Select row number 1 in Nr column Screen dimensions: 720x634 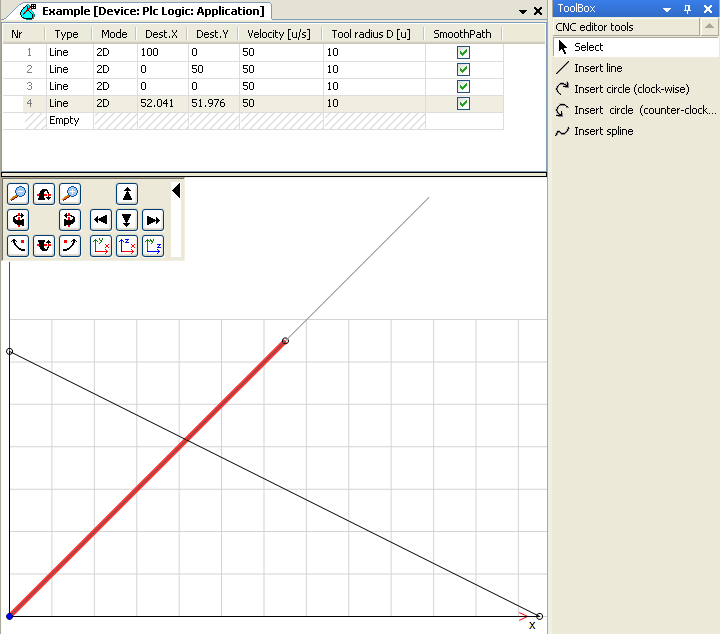[x=29, y=52]
